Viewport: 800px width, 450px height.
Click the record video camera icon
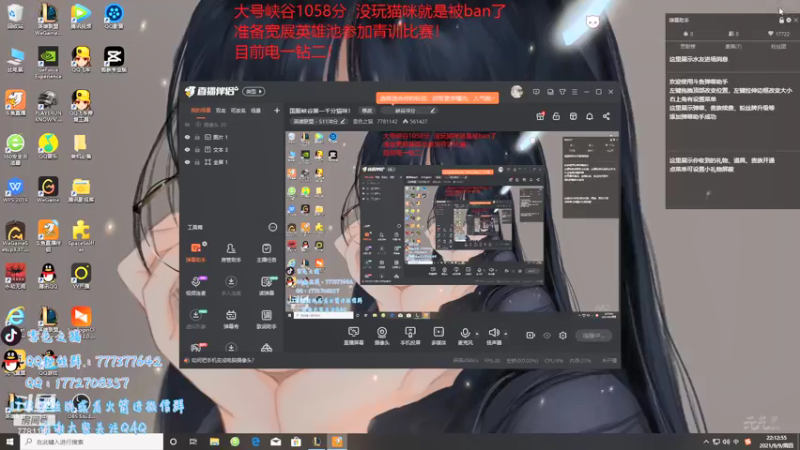click(530, 335)
